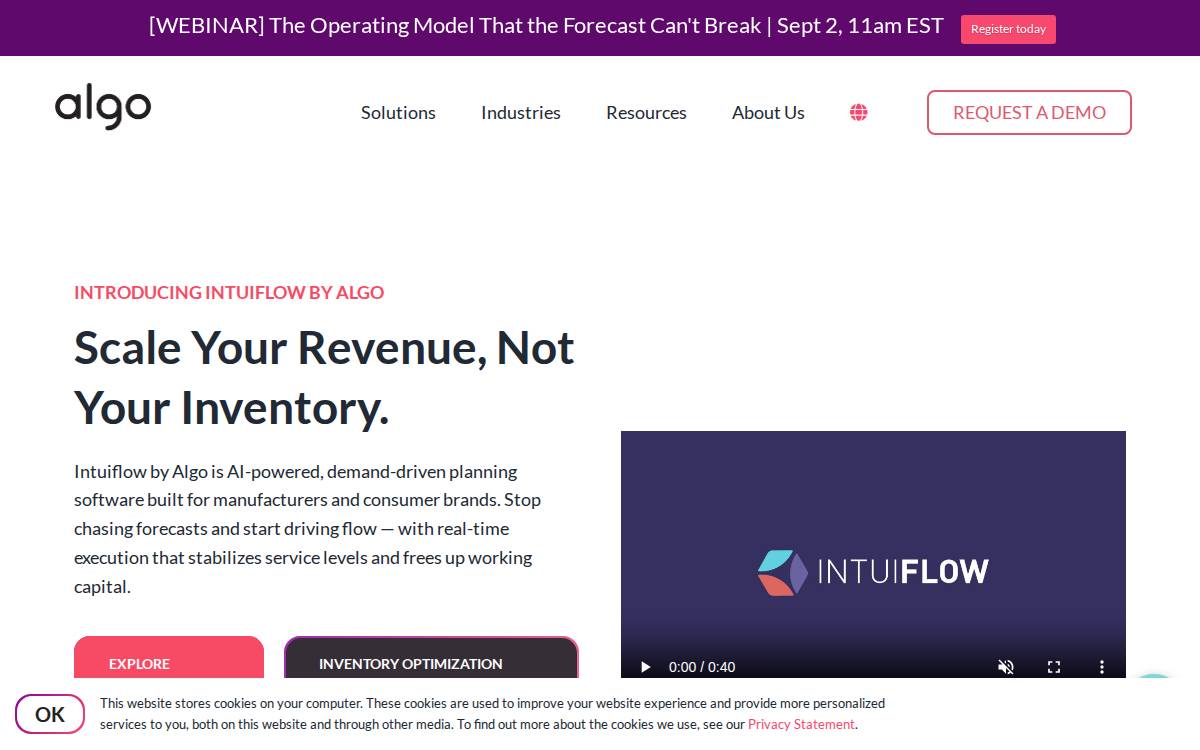Open video more options menu
The height and width of the screenshot is (750, 1200).
[1102, 667]
